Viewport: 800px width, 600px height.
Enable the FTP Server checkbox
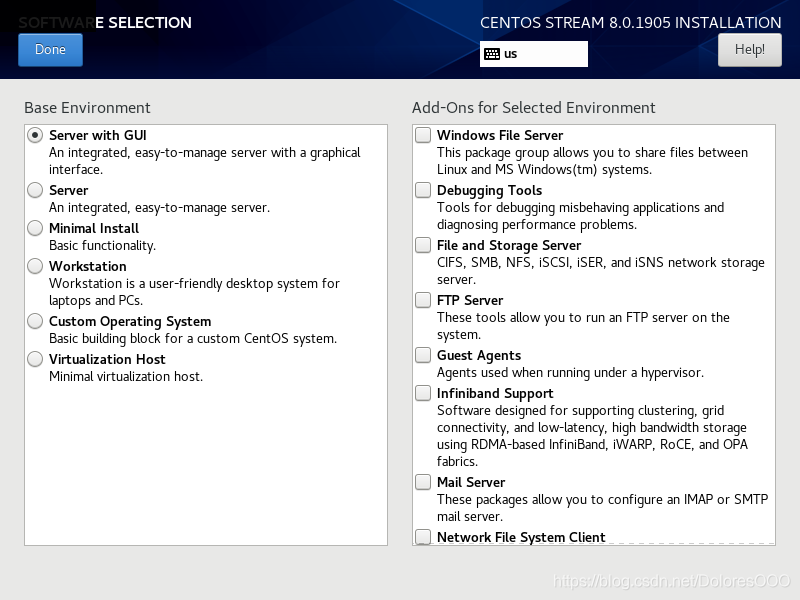click(x=423, y=300)
